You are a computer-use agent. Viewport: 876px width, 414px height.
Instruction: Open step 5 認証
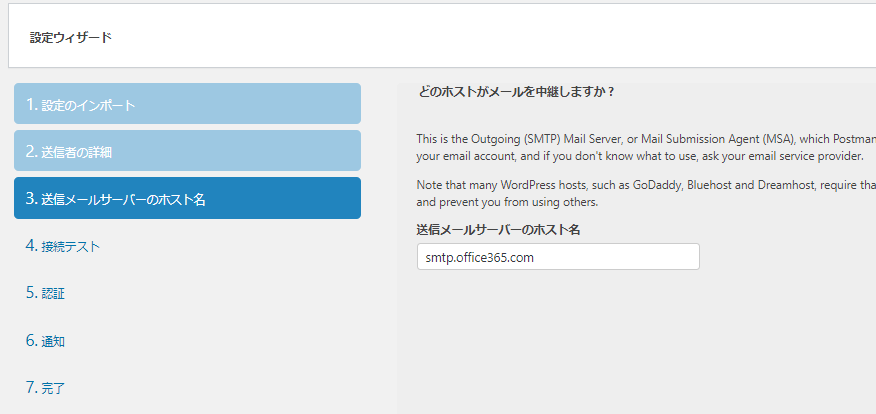[46, 293]
